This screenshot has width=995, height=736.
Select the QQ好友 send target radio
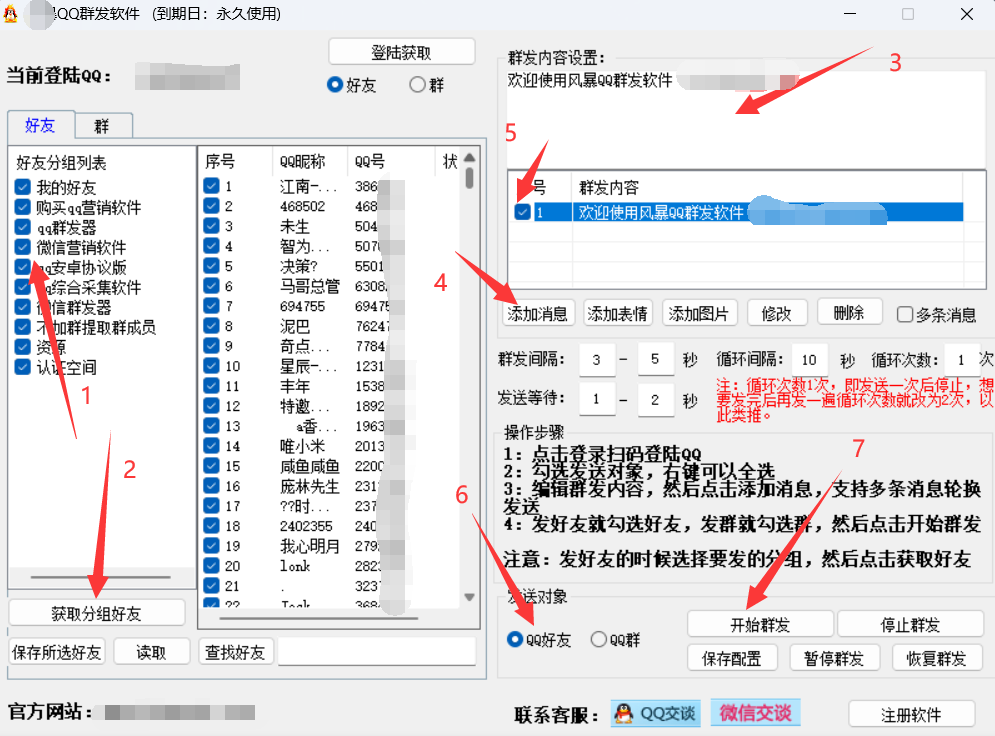[x=515, y=639]
